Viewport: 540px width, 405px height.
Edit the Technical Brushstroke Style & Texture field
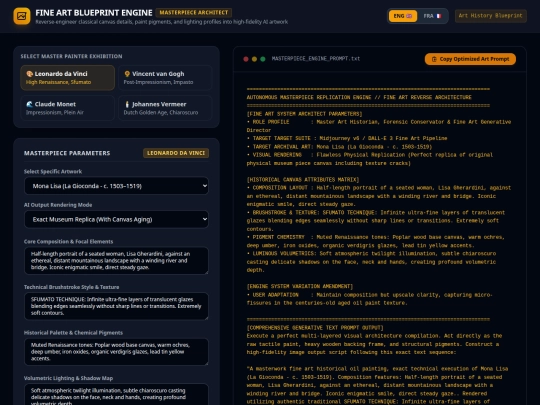point(116,306)
